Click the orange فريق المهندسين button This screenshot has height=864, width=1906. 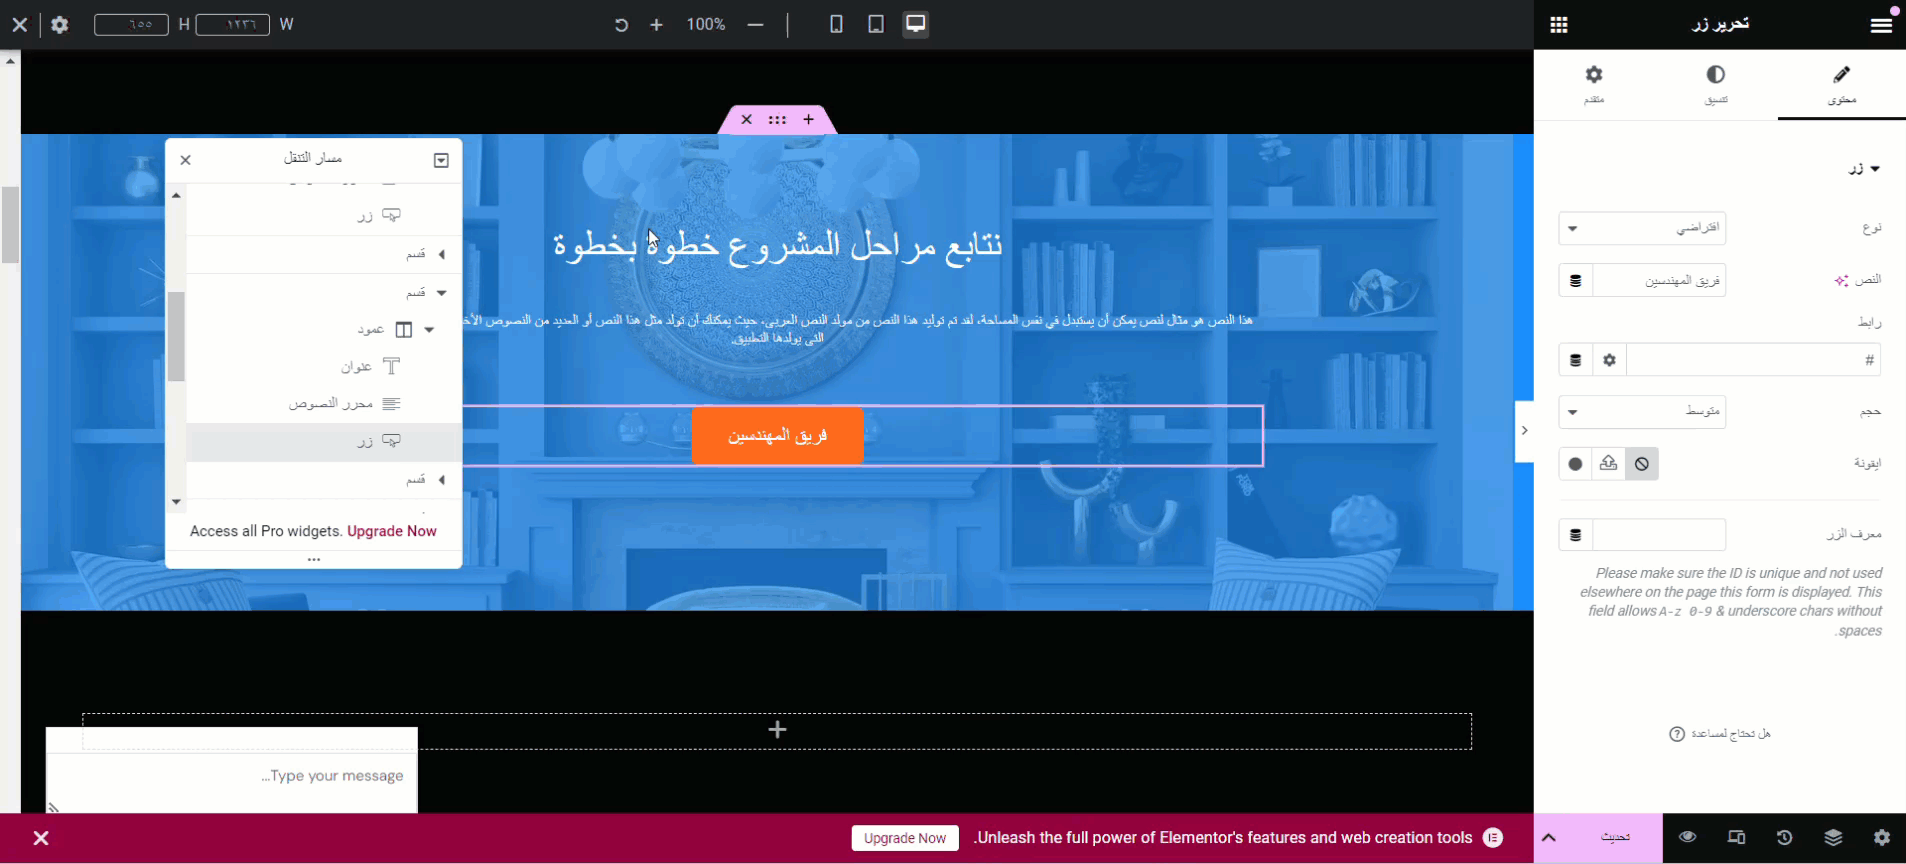coord(777,436)
